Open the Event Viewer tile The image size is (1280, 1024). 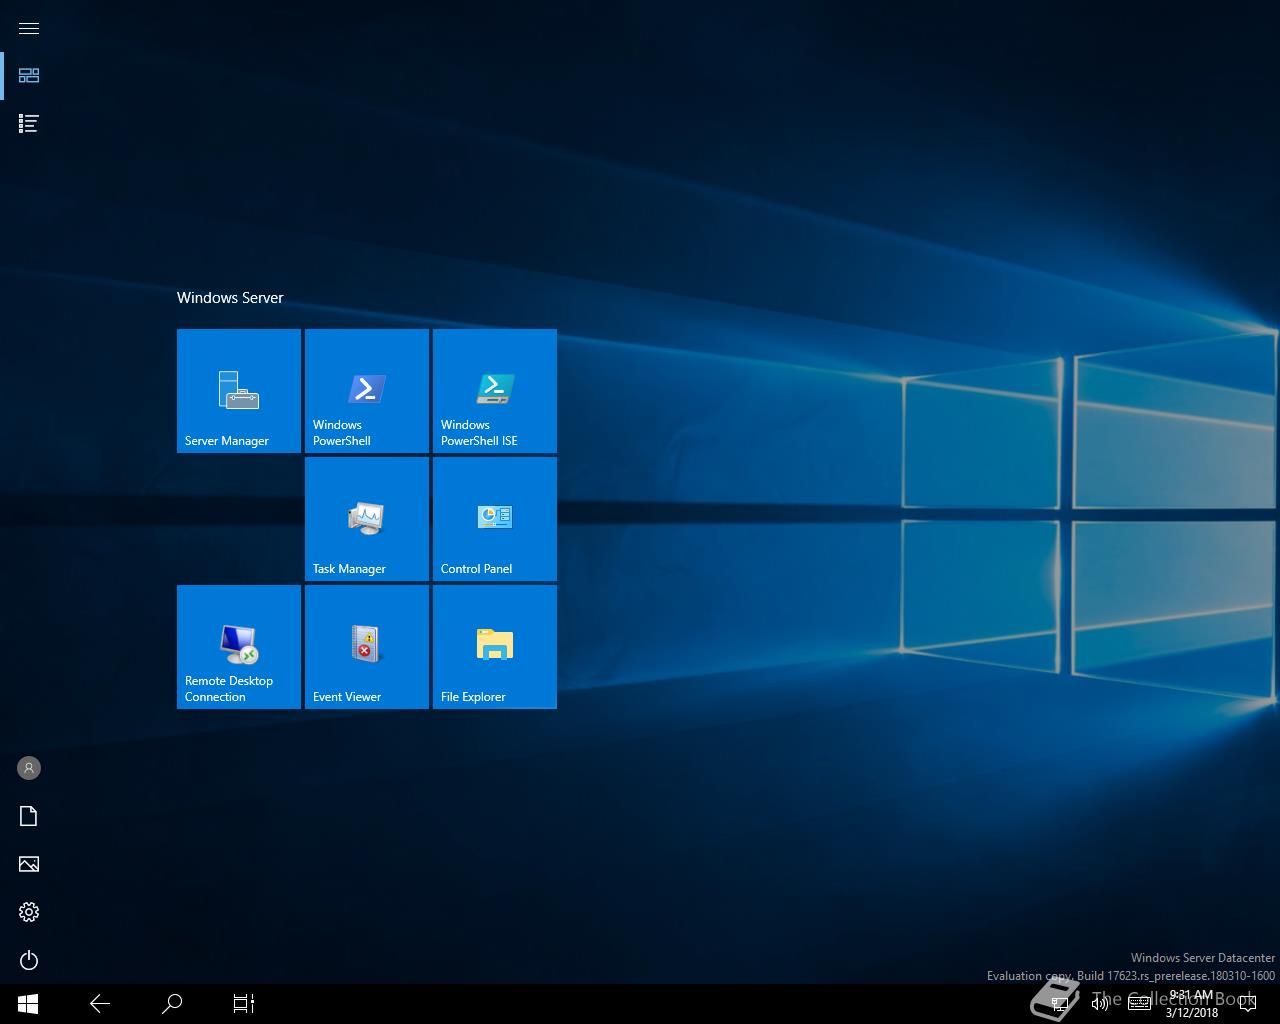pyautogui.click(x=366, y=646)
